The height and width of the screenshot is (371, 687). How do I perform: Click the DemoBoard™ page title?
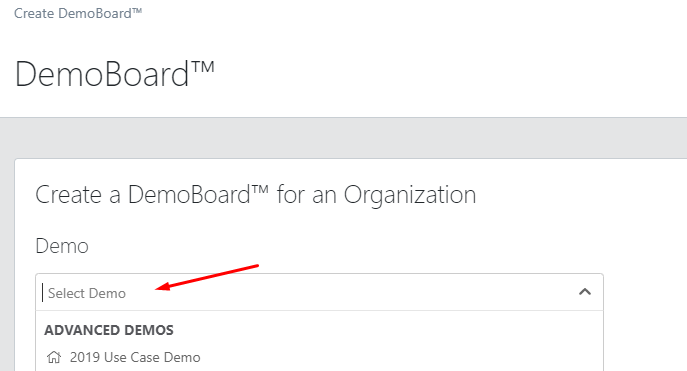(x=114, y=74)
